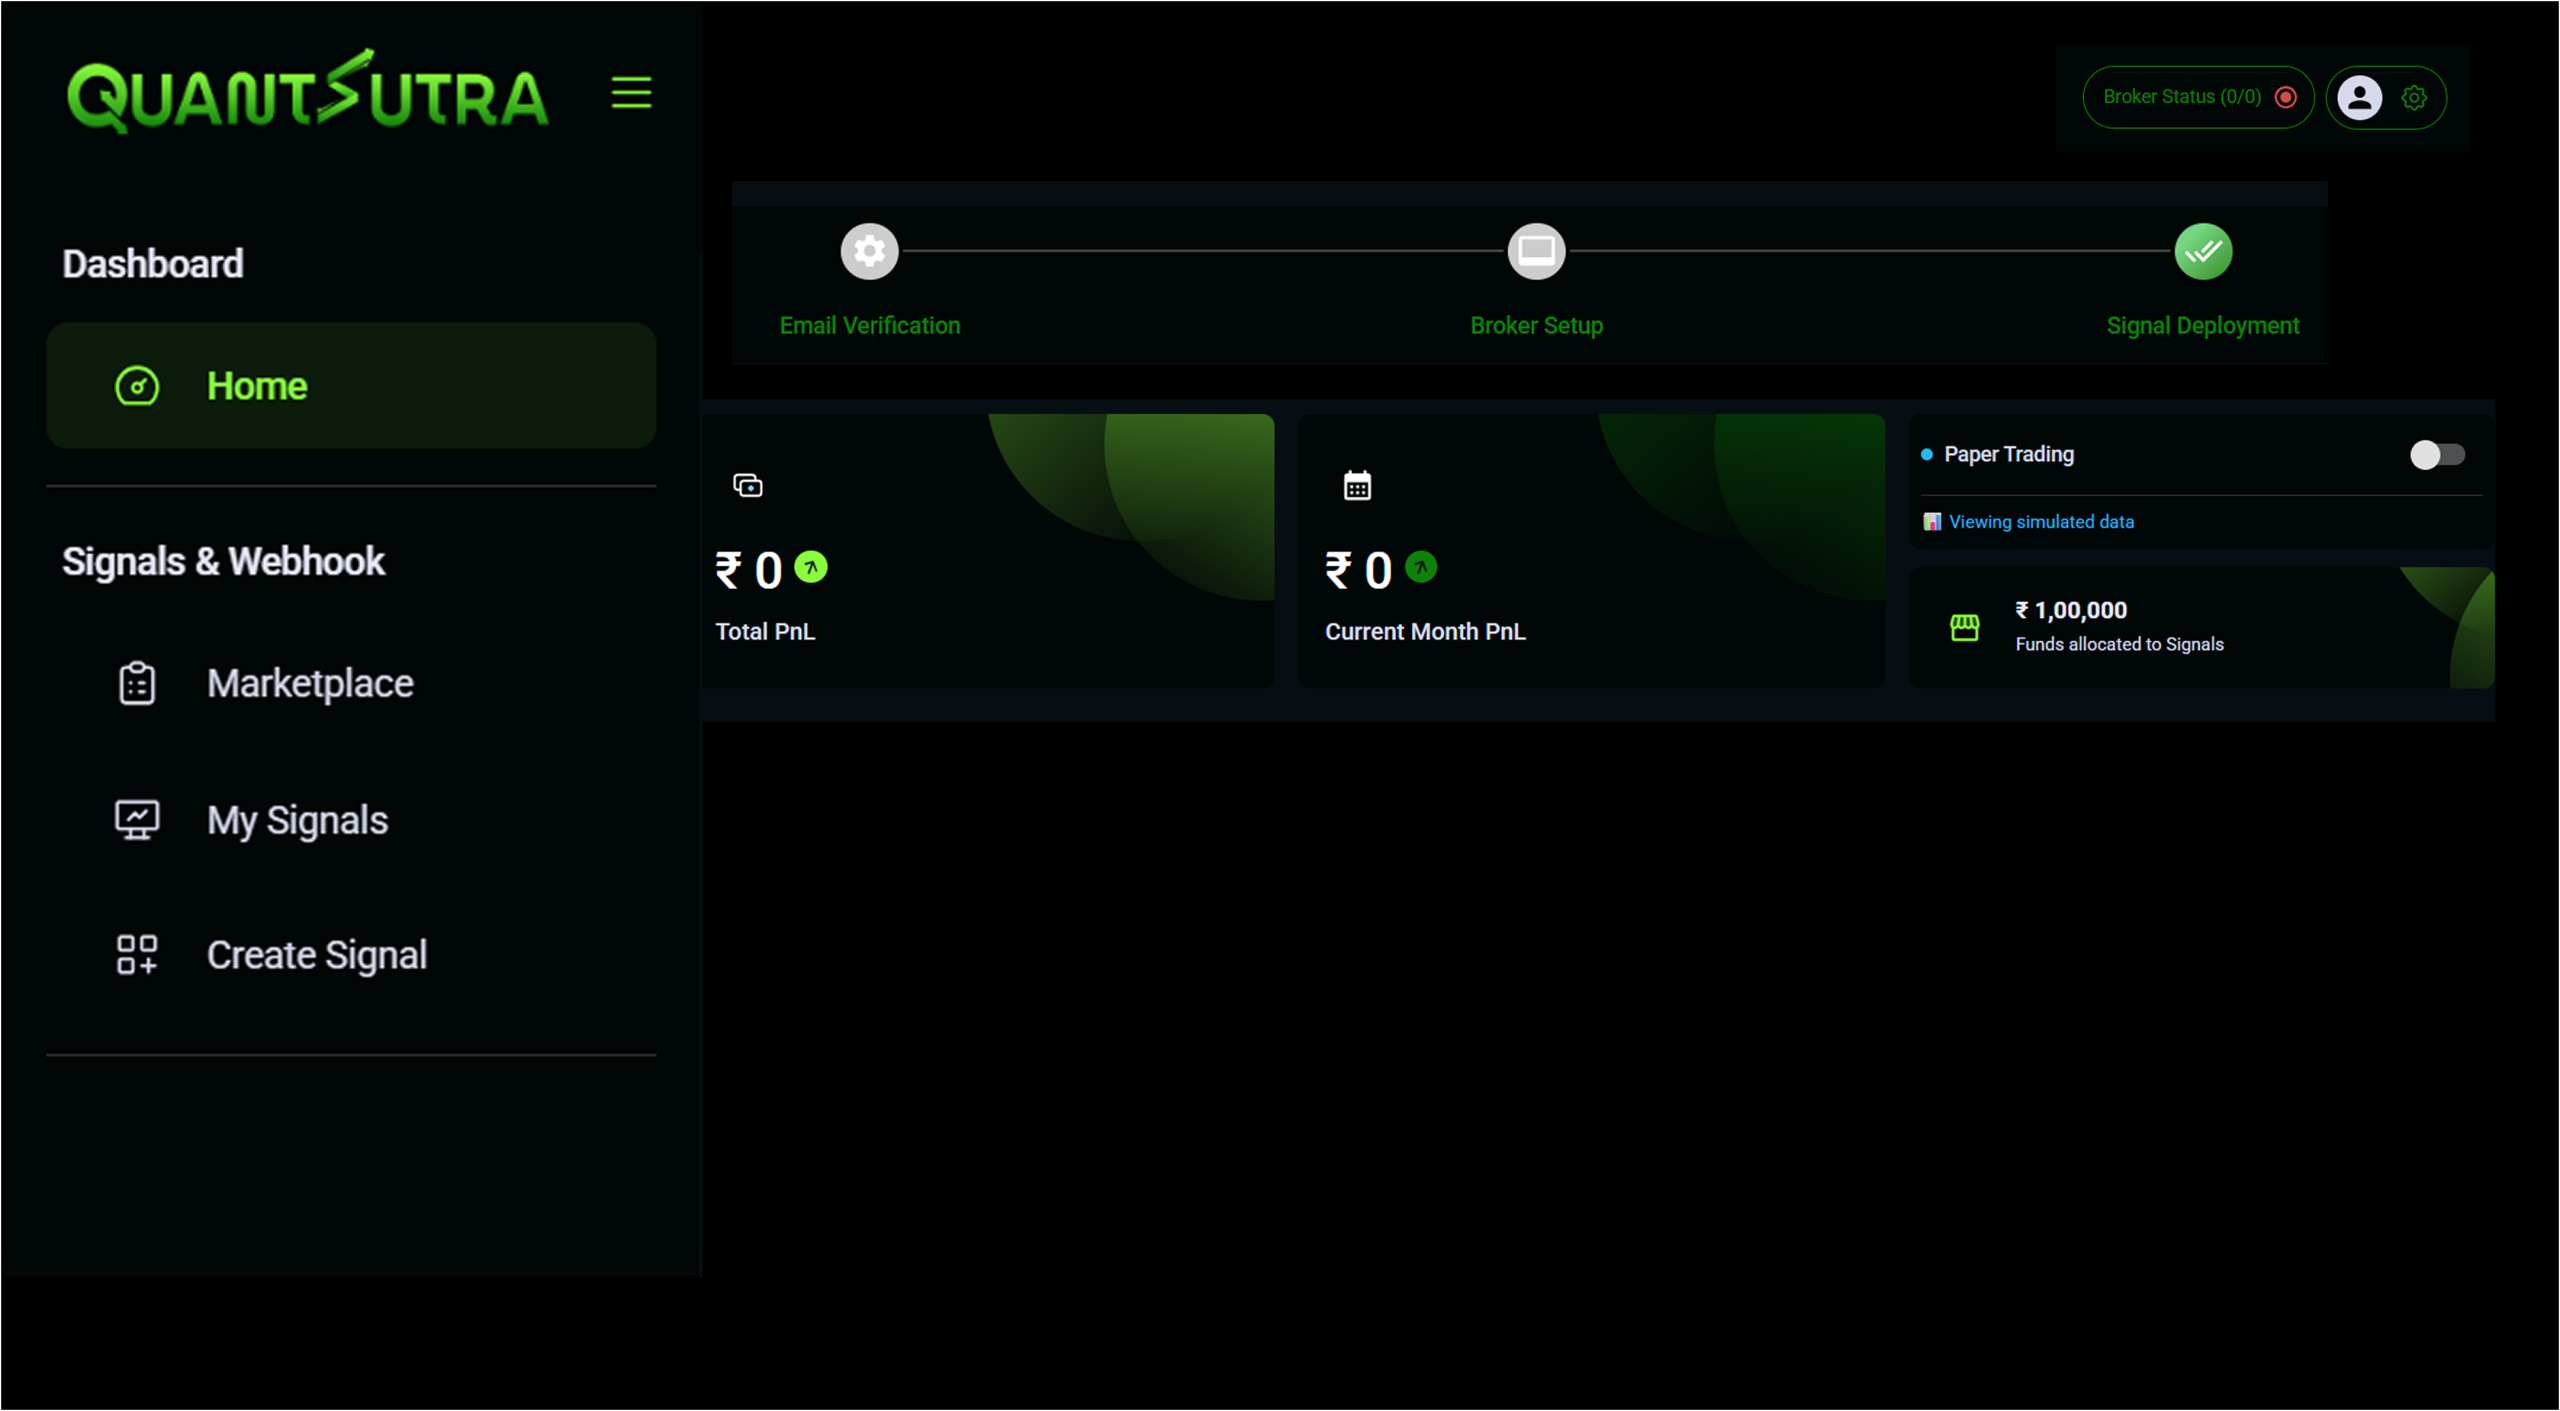2560x1411 pixels.
Task: Open settings gear in top bar
Action: click(2414, 97)
